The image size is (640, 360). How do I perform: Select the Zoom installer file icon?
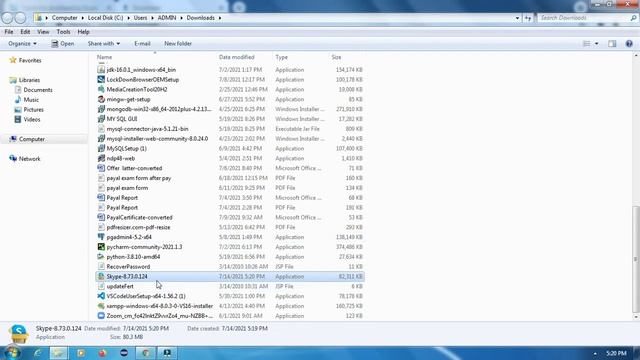tap(101, 316)
